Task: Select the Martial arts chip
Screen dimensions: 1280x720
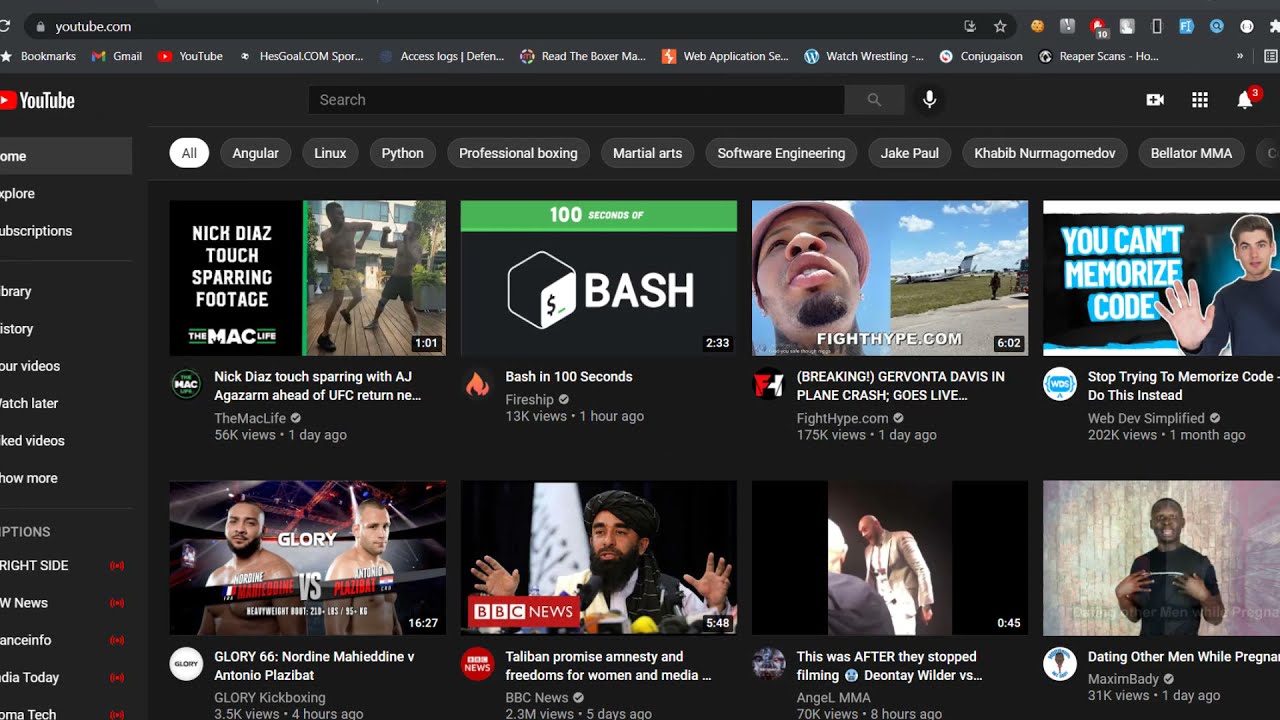Action: (x=647, y=153)
